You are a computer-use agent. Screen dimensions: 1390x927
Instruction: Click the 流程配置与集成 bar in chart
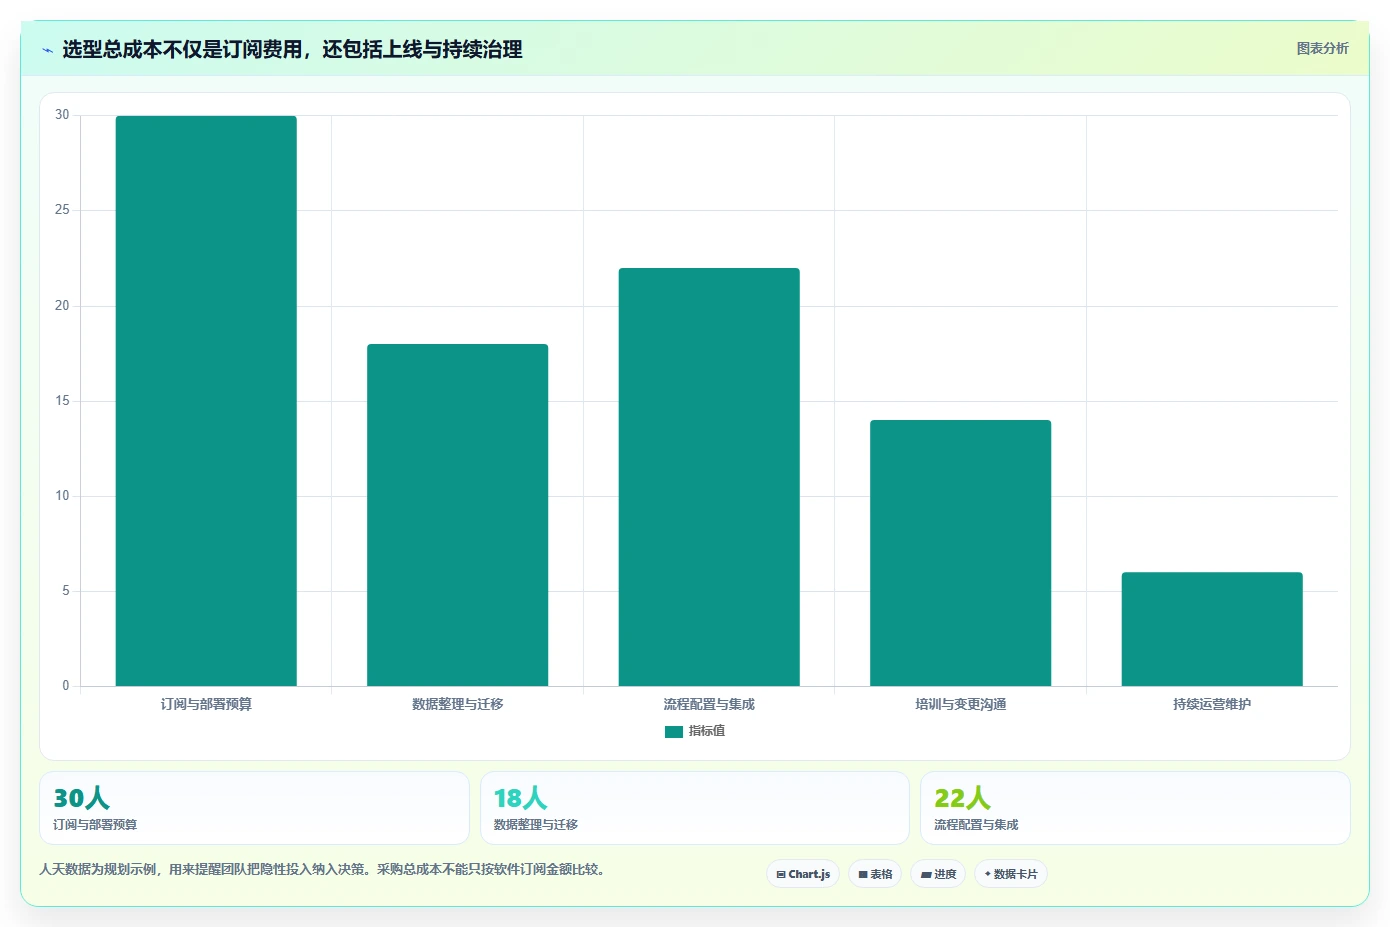709,477
